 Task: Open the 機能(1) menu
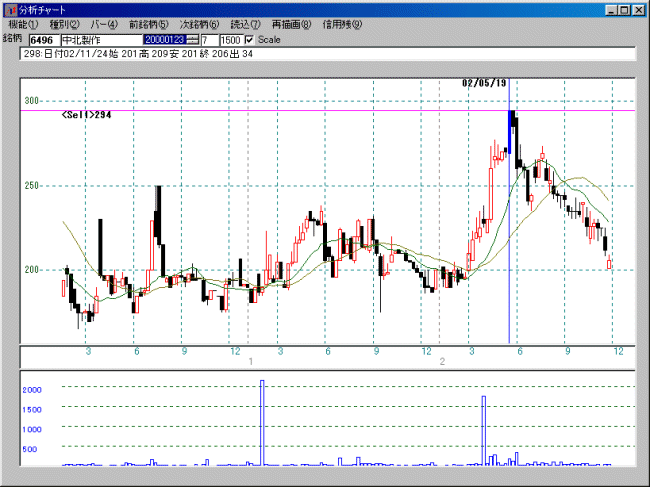23,23
